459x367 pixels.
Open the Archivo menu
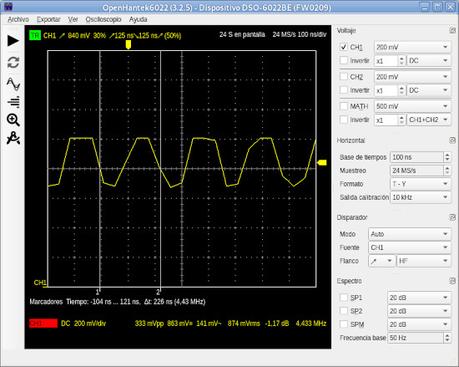(x=18, y=19)
